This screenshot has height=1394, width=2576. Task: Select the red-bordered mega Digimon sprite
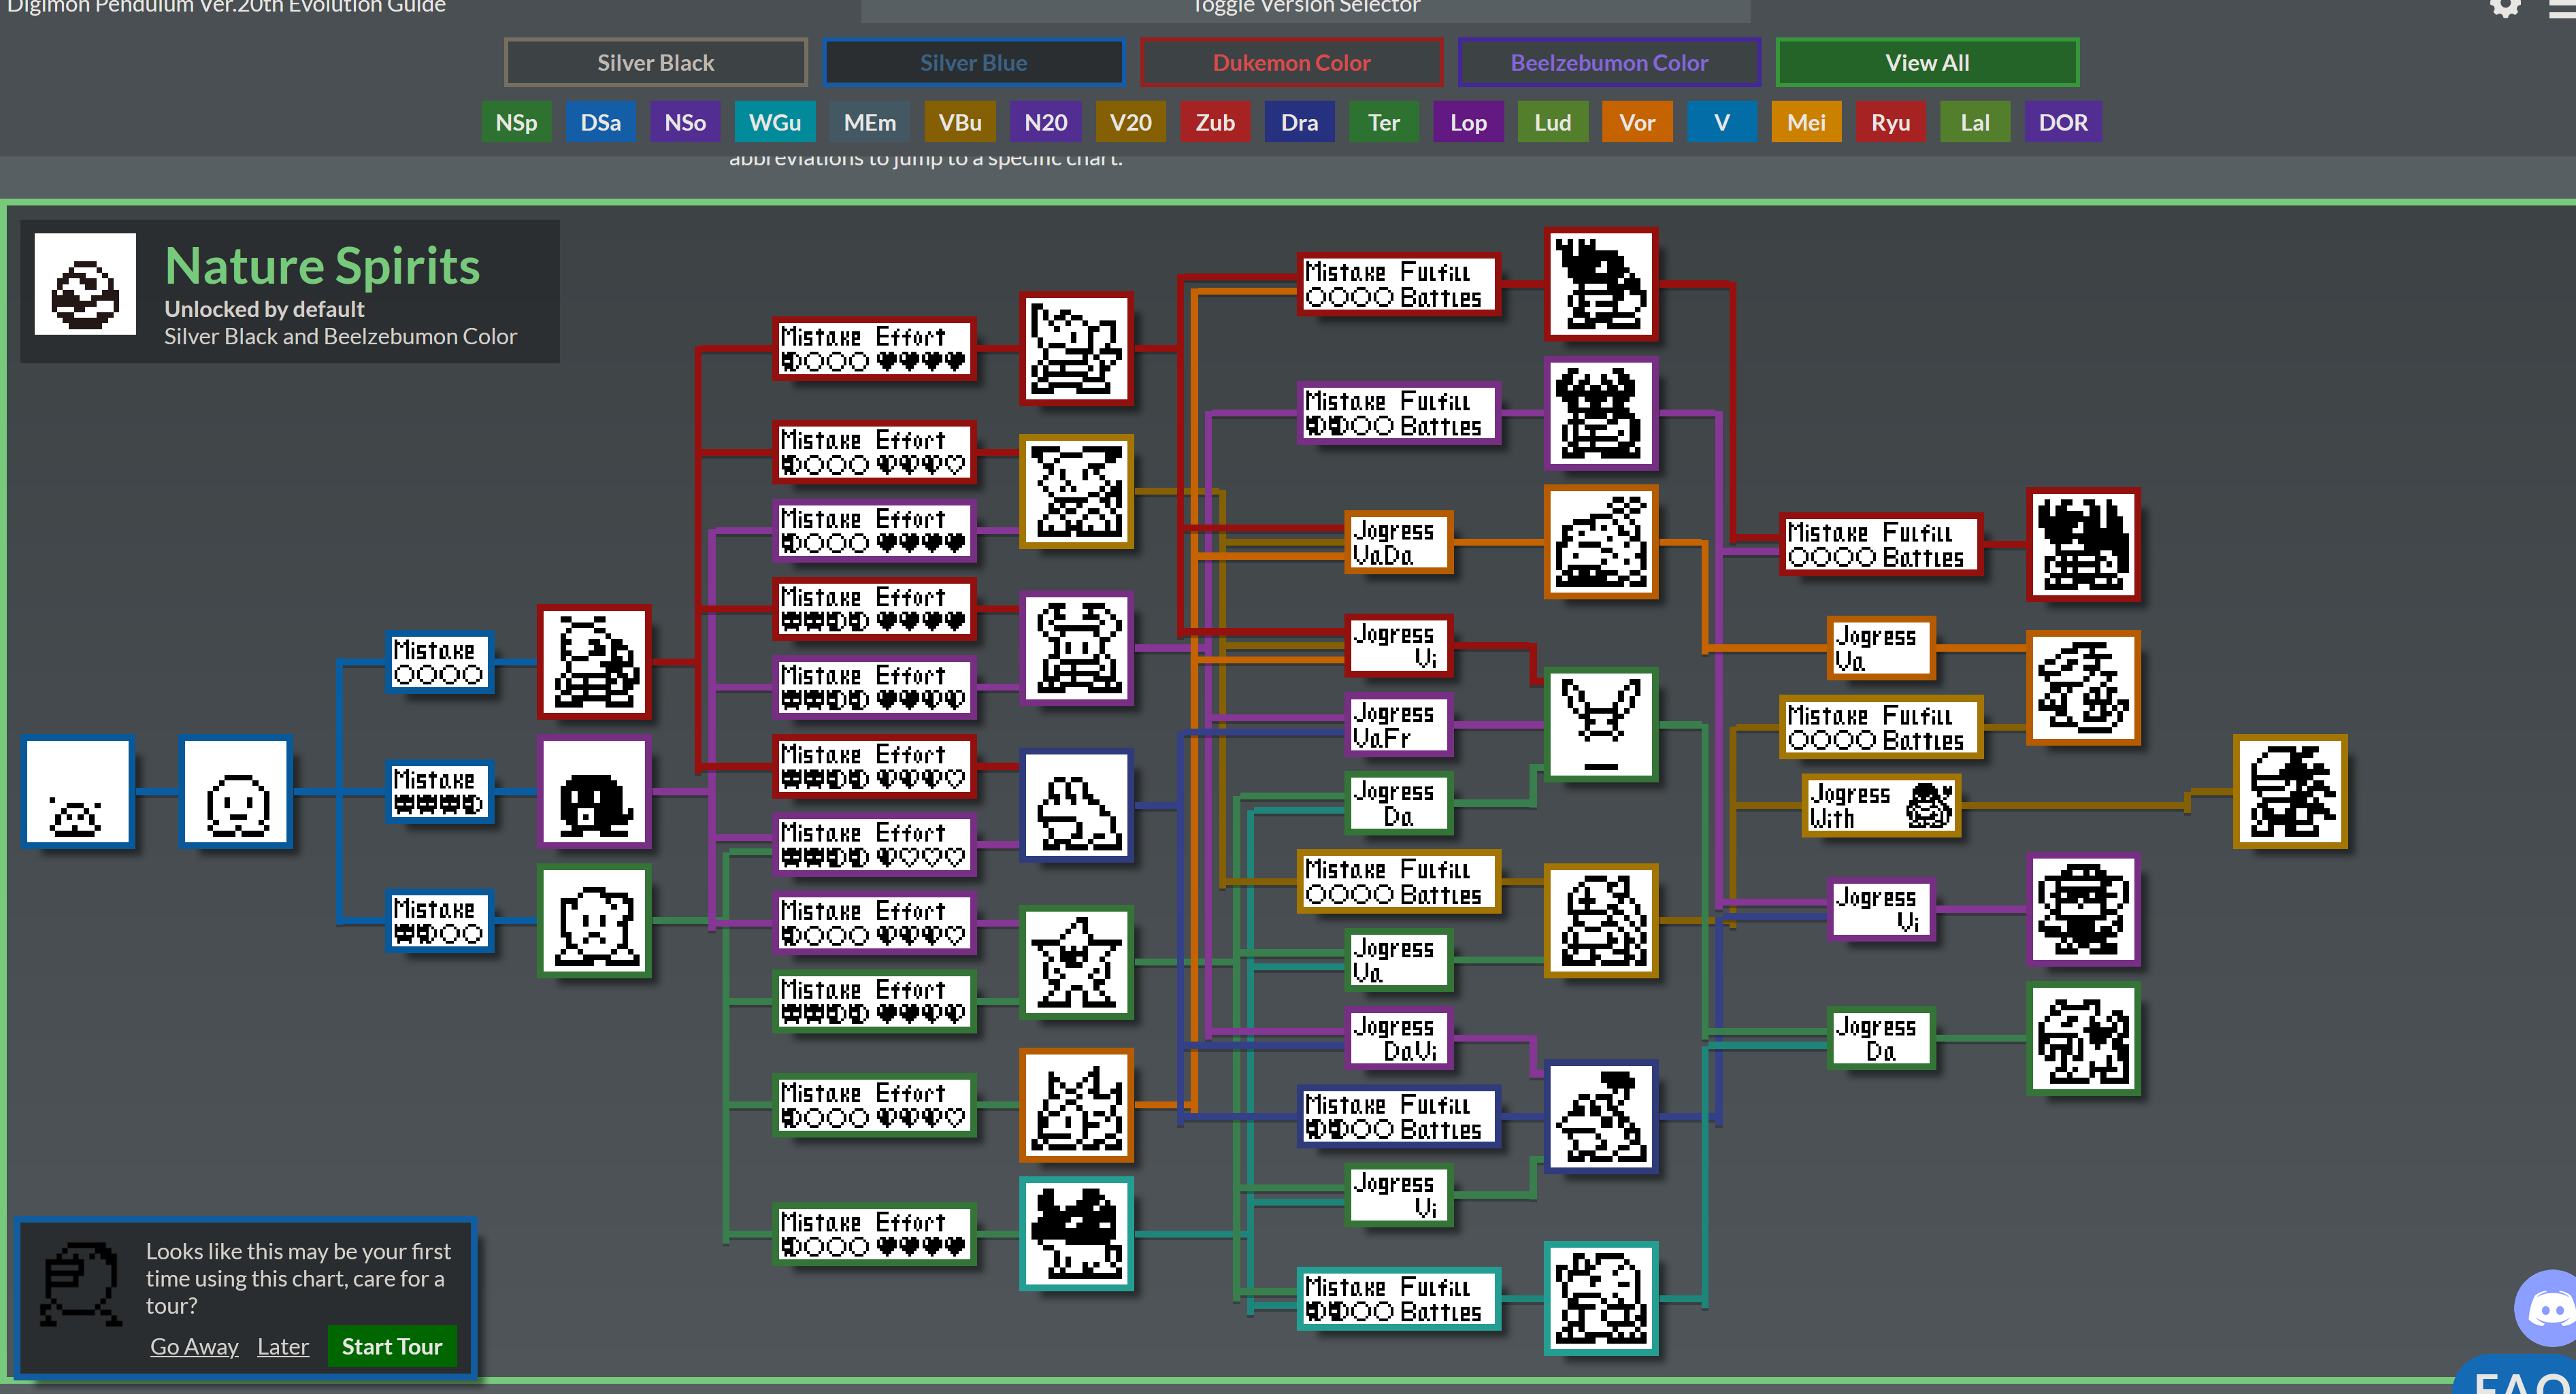[x=2084, y=545]
